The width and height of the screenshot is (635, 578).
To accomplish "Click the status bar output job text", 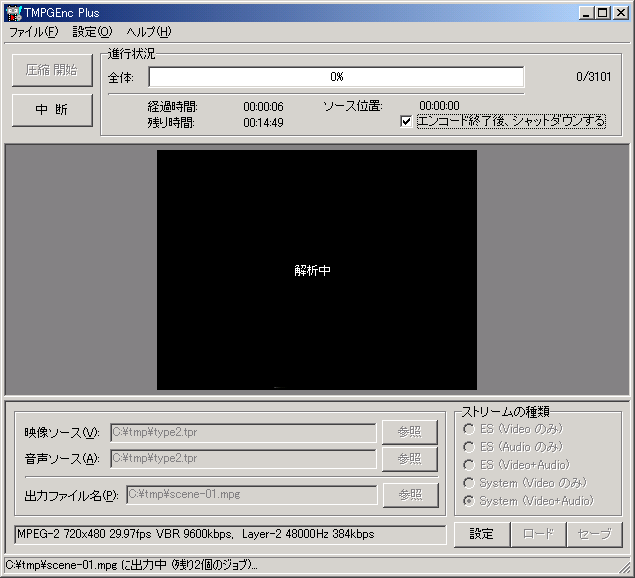I will [x=131, y=565].
